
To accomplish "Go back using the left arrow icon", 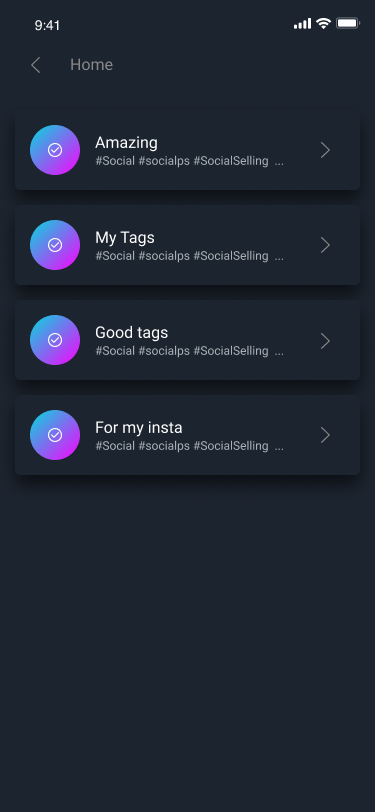I will [35, 65].
